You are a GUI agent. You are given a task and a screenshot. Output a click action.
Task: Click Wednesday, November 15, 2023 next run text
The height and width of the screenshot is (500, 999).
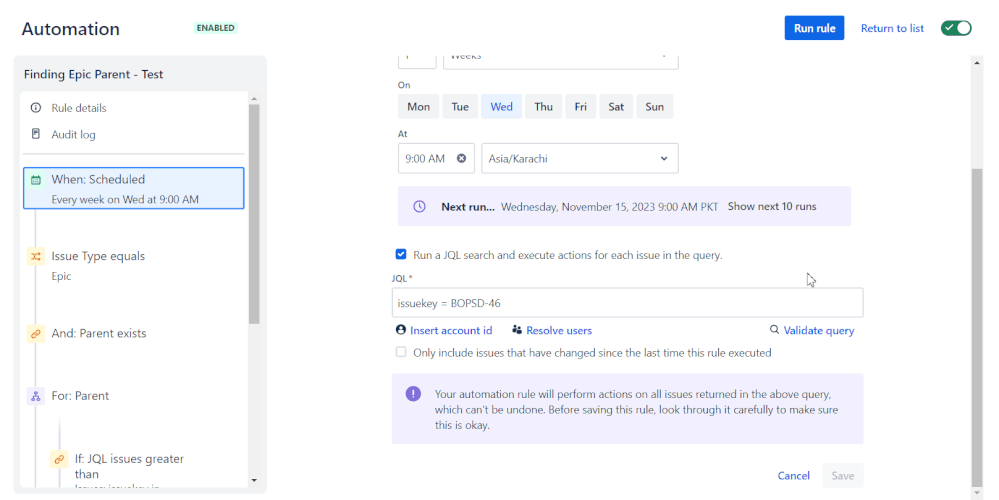click(609, 206)
